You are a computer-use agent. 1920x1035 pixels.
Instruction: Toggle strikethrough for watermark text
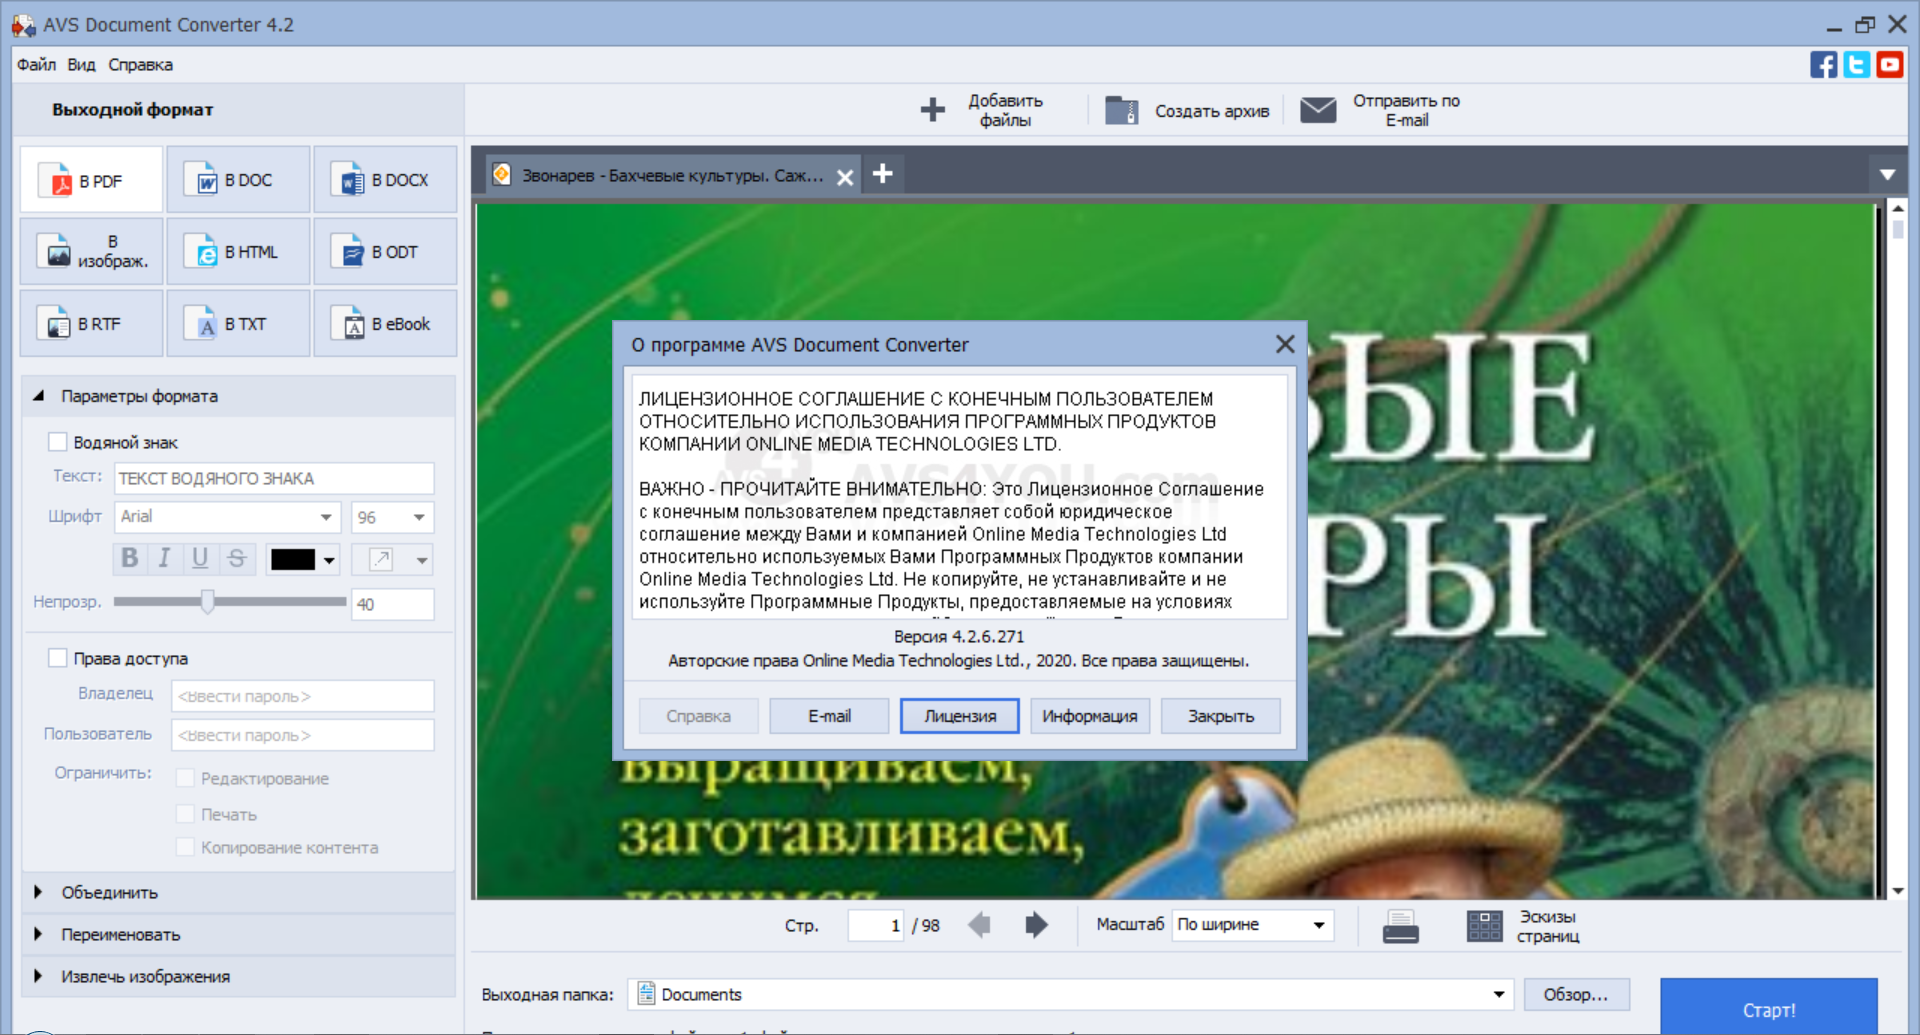237,558
